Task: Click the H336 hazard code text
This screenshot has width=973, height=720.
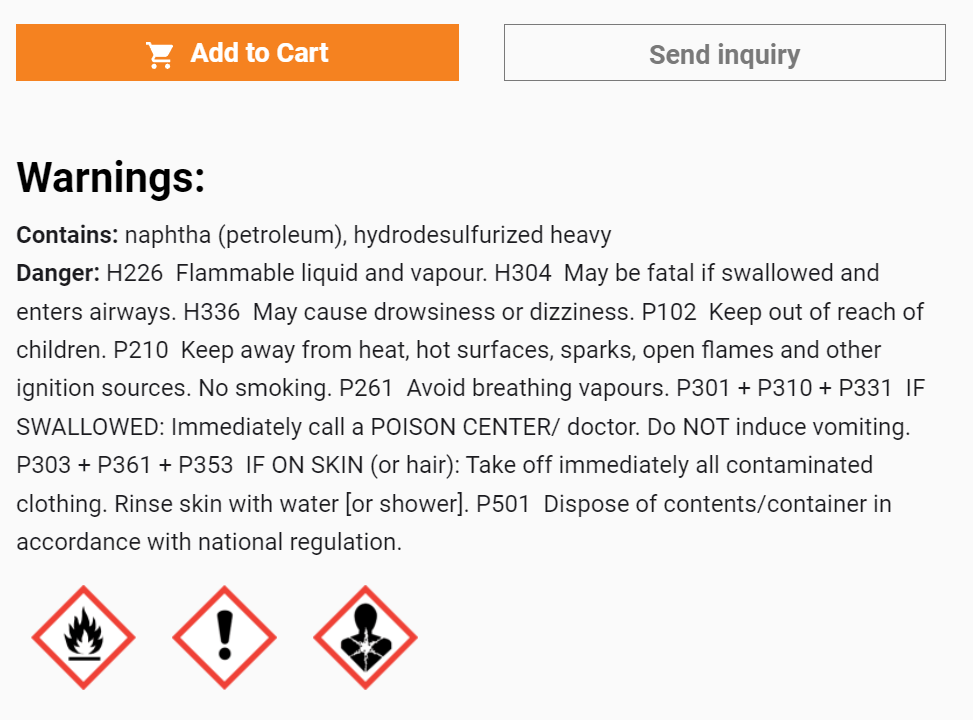Action: [x=212, y=312]
